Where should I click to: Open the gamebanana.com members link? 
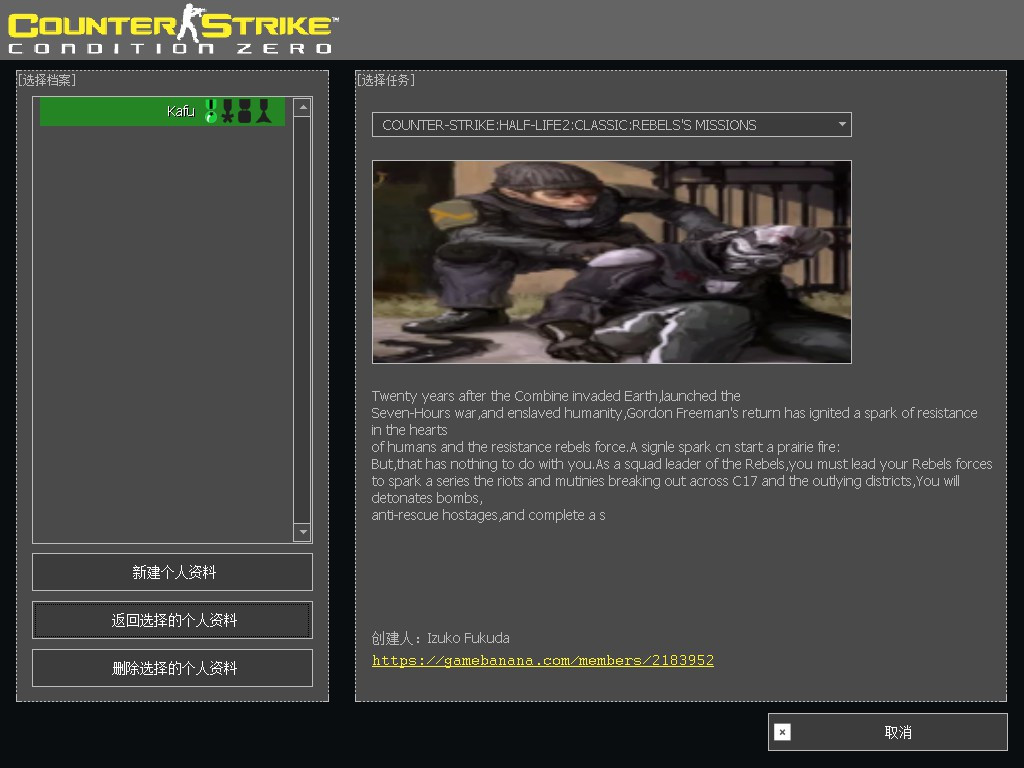tap(543, 660)
